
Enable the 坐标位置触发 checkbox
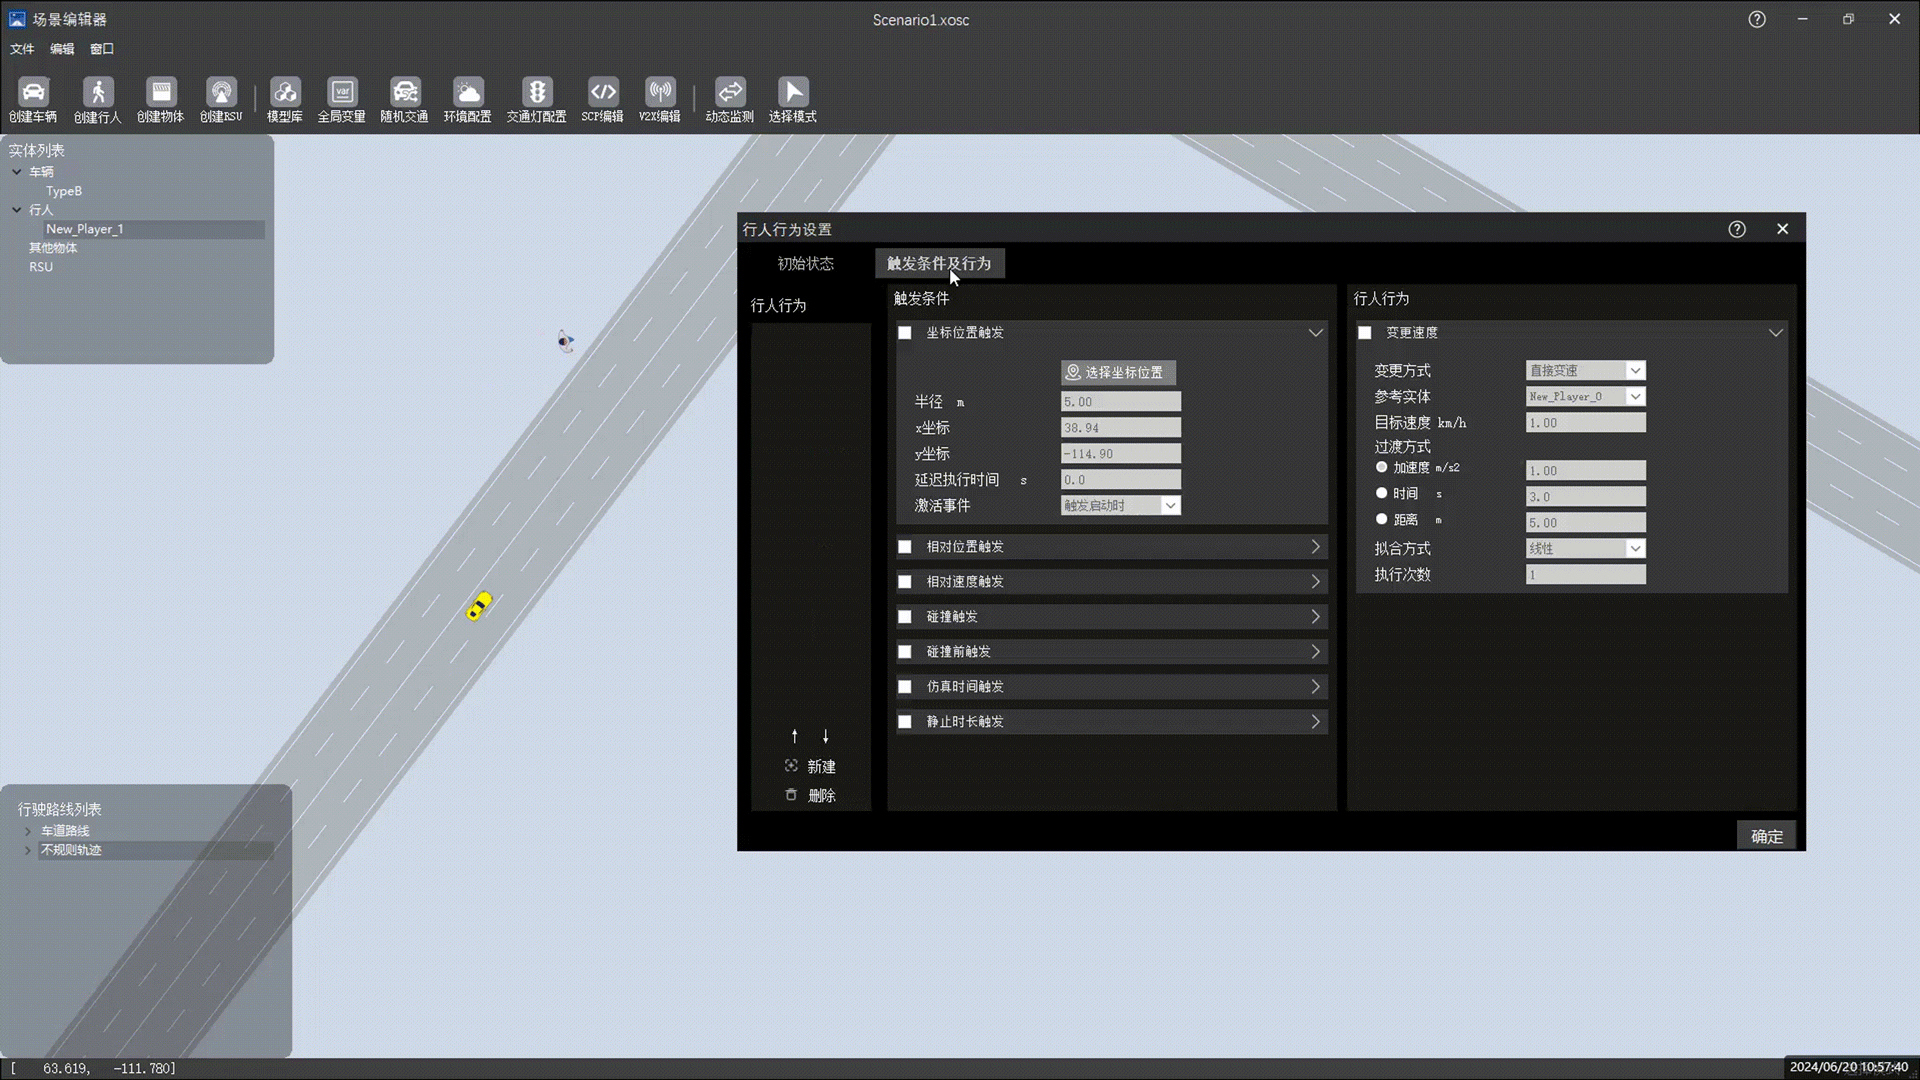pyautogui.click(x=905, y=333)
